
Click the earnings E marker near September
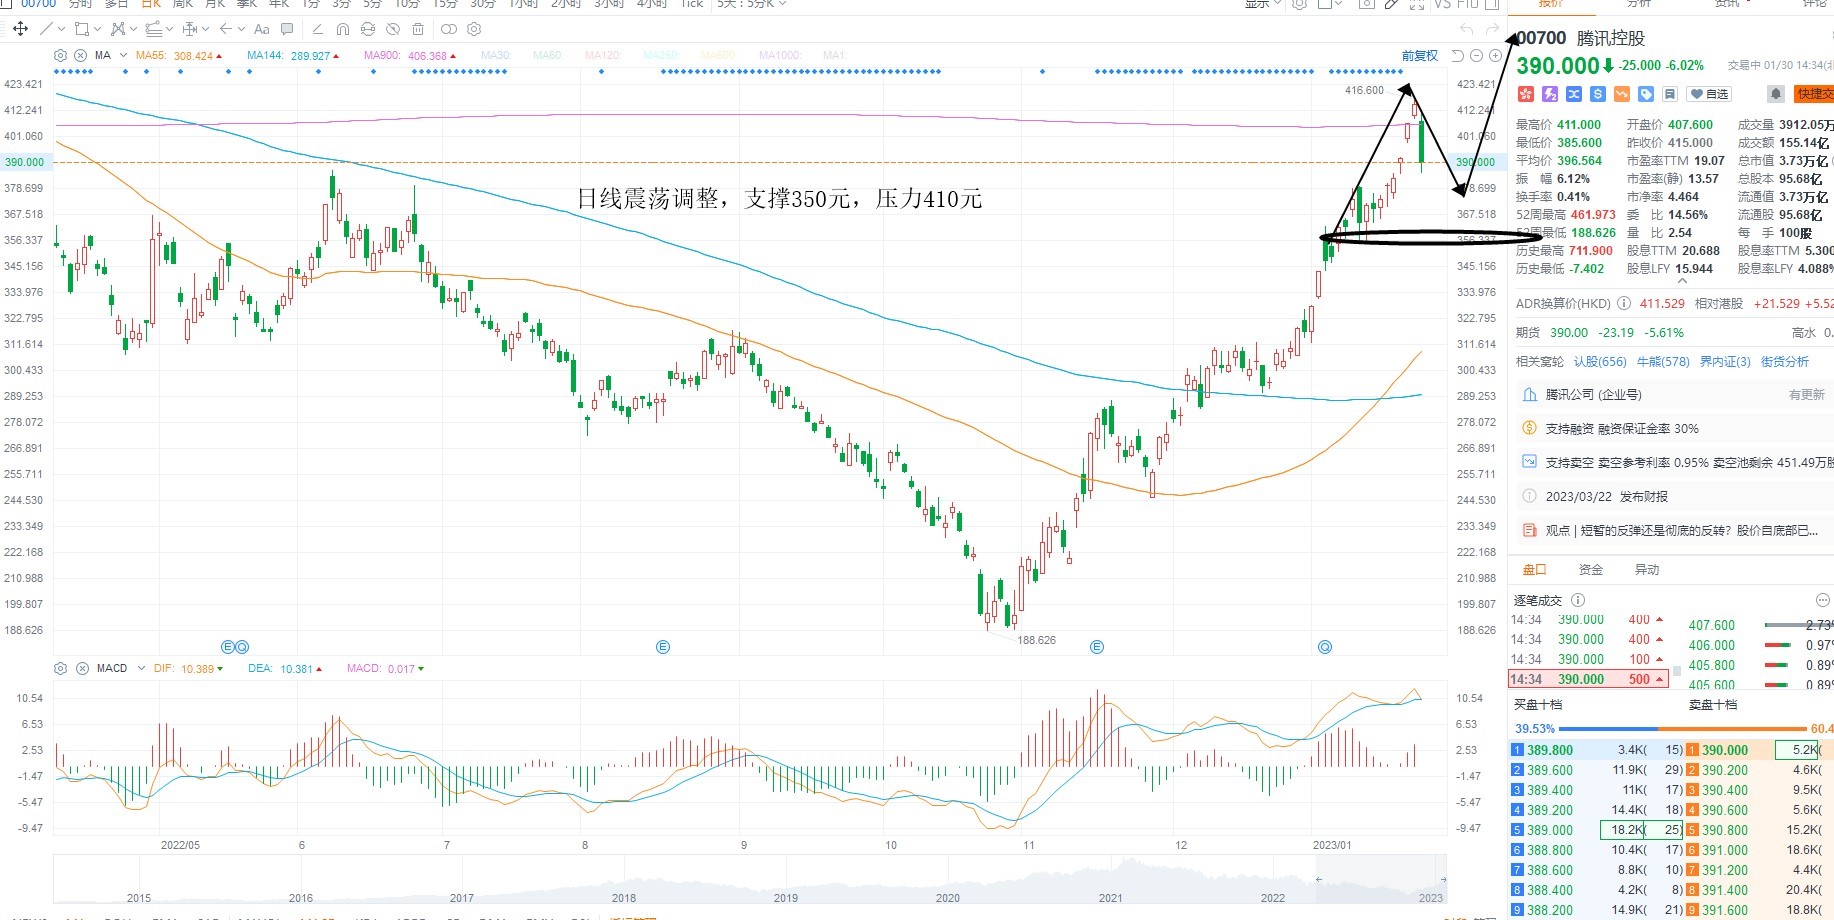[663, 648]
